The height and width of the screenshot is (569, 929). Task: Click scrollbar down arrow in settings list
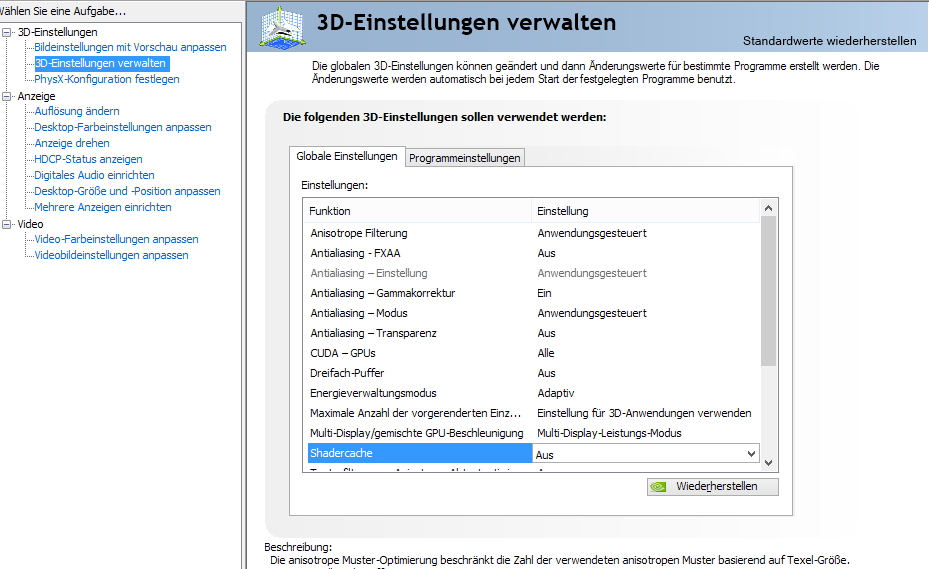[768, 463]
